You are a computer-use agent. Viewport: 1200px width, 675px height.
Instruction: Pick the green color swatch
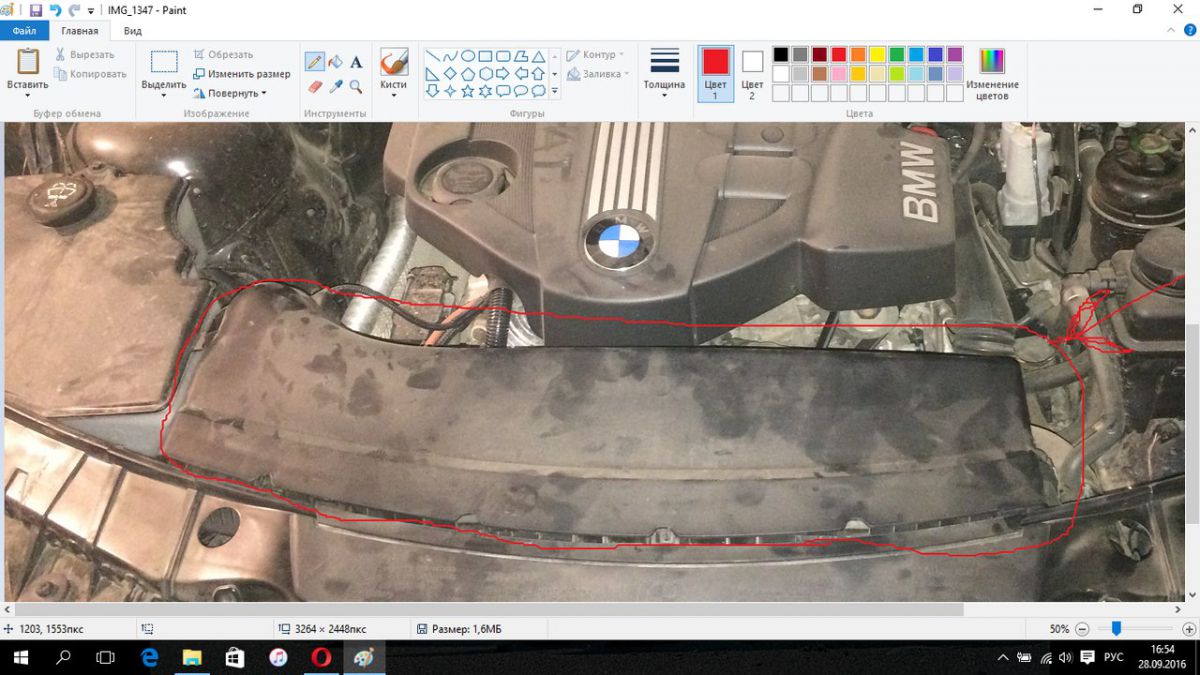(897, 54)
